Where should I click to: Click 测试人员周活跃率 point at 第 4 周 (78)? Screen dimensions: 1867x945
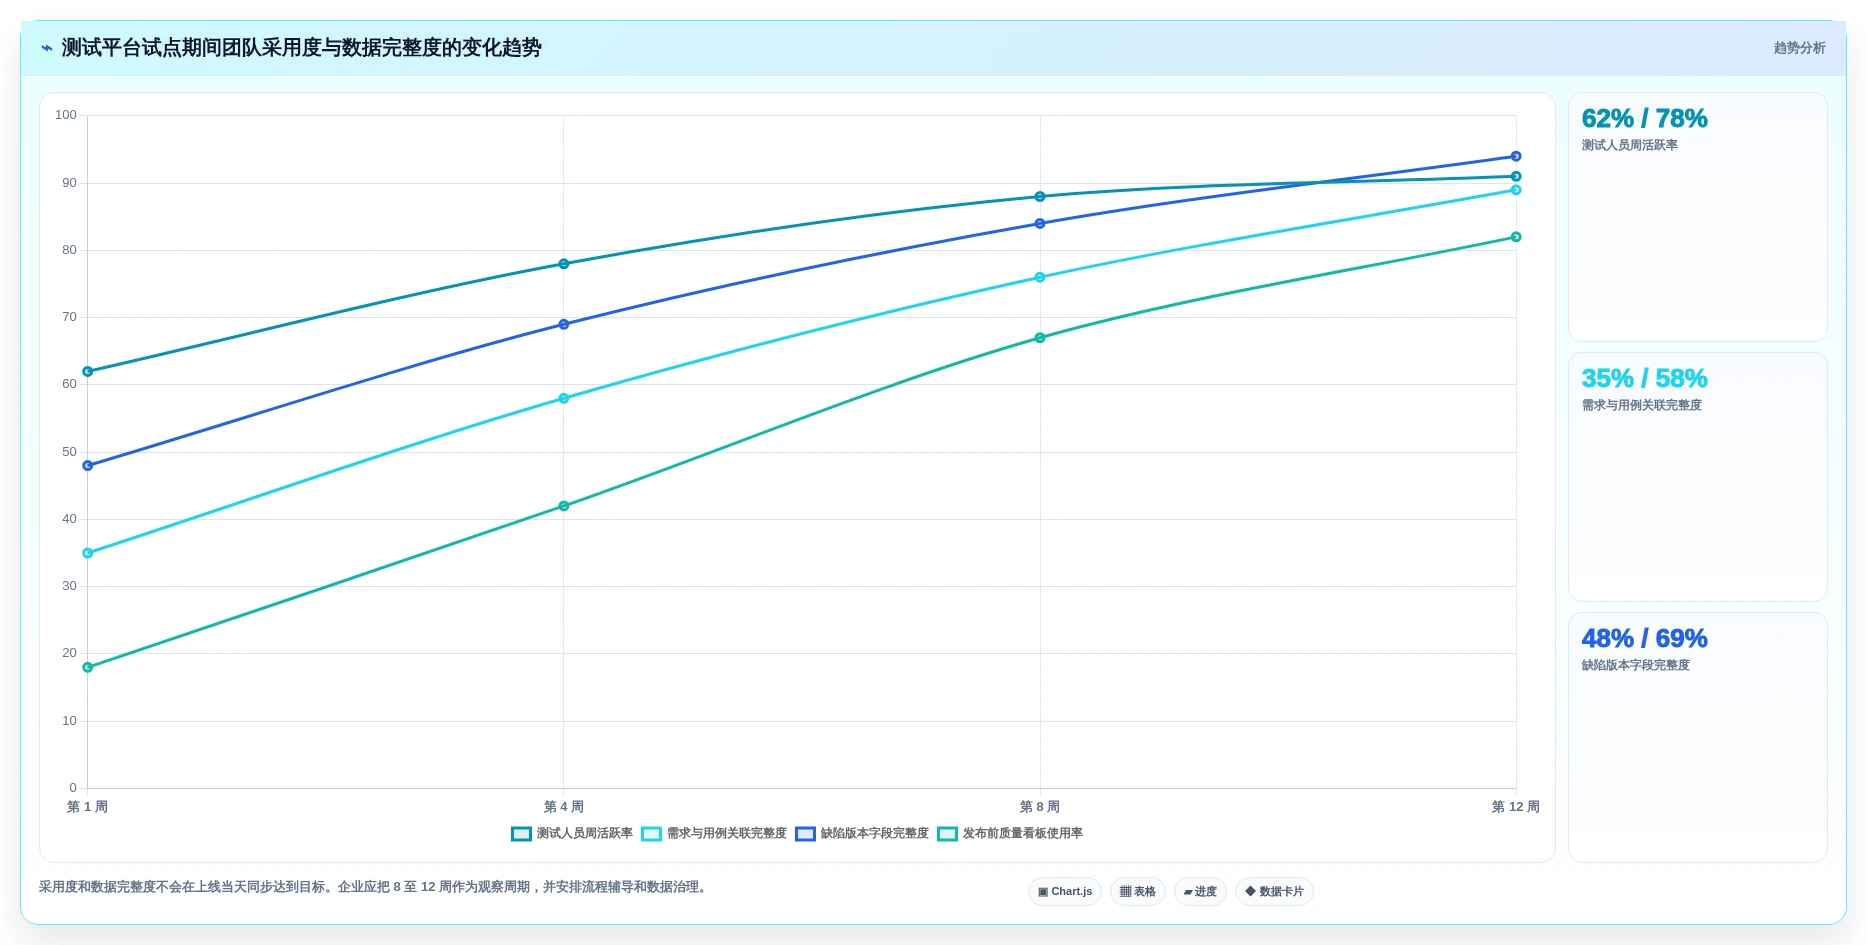pos(564,264)
